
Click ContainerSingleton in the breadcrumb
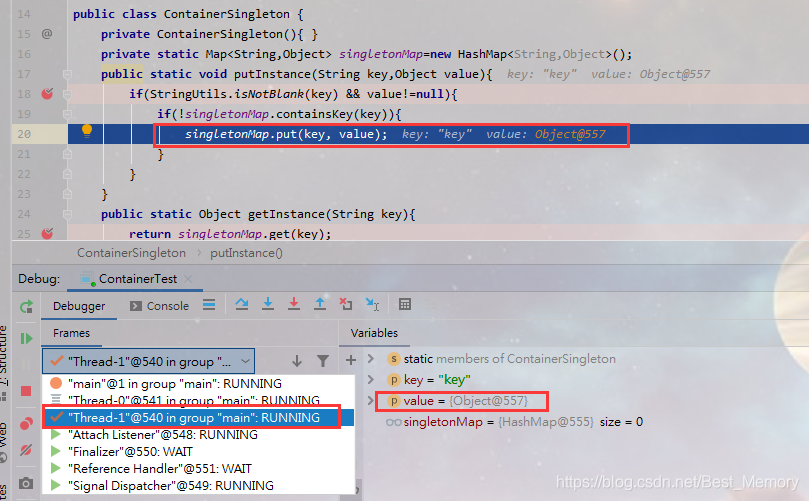pos(132,253)
